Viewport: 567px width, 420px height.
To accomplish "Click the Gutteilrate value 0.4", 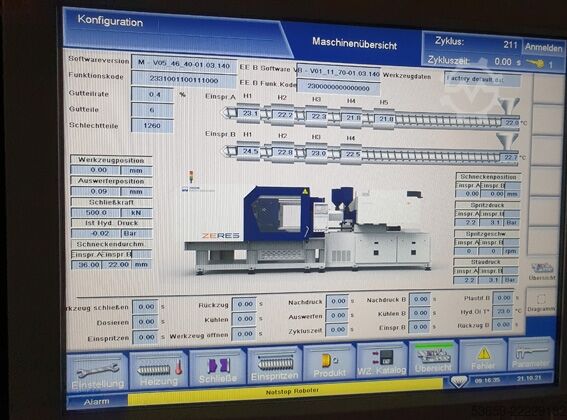I will [x=152, y=94].
